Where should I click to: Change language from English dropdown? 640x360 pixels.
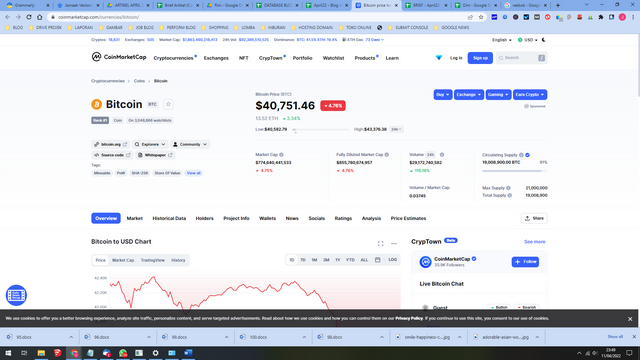coord(502,40)
